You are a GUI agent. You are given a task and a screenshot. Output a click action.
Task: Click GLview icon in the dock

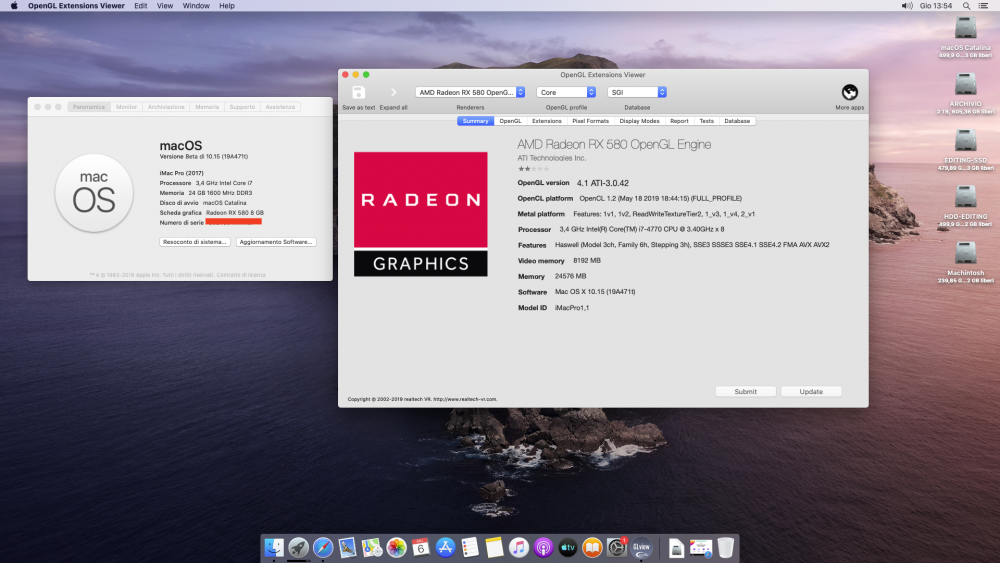(642, 547)
